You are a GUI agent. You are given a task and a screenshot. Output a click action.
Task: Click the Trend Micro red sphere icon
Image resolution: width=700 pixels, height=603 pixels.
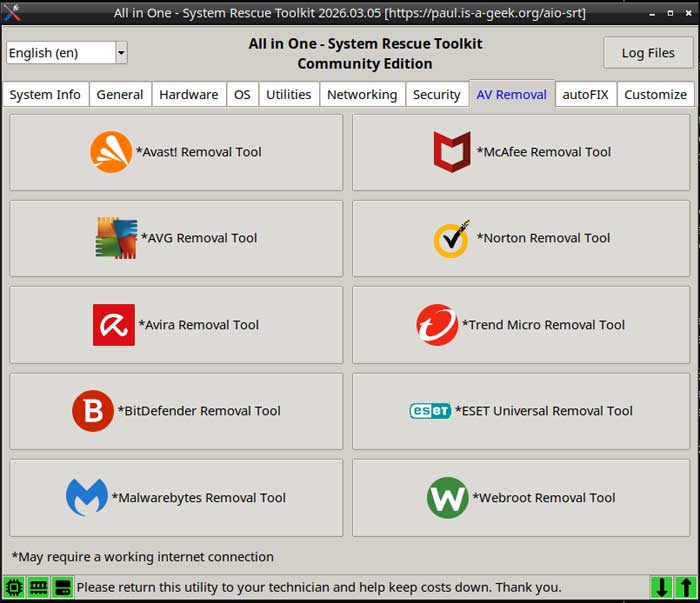point(437,325)
